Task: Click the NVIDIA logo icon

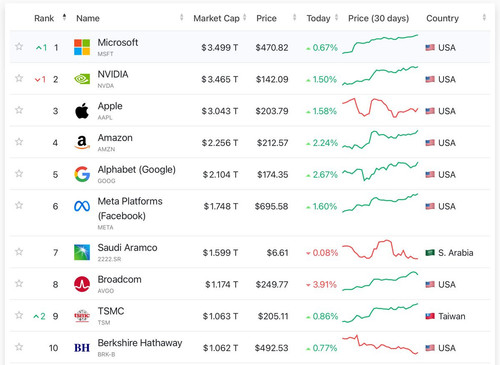Action: click(x=82, y=79)
